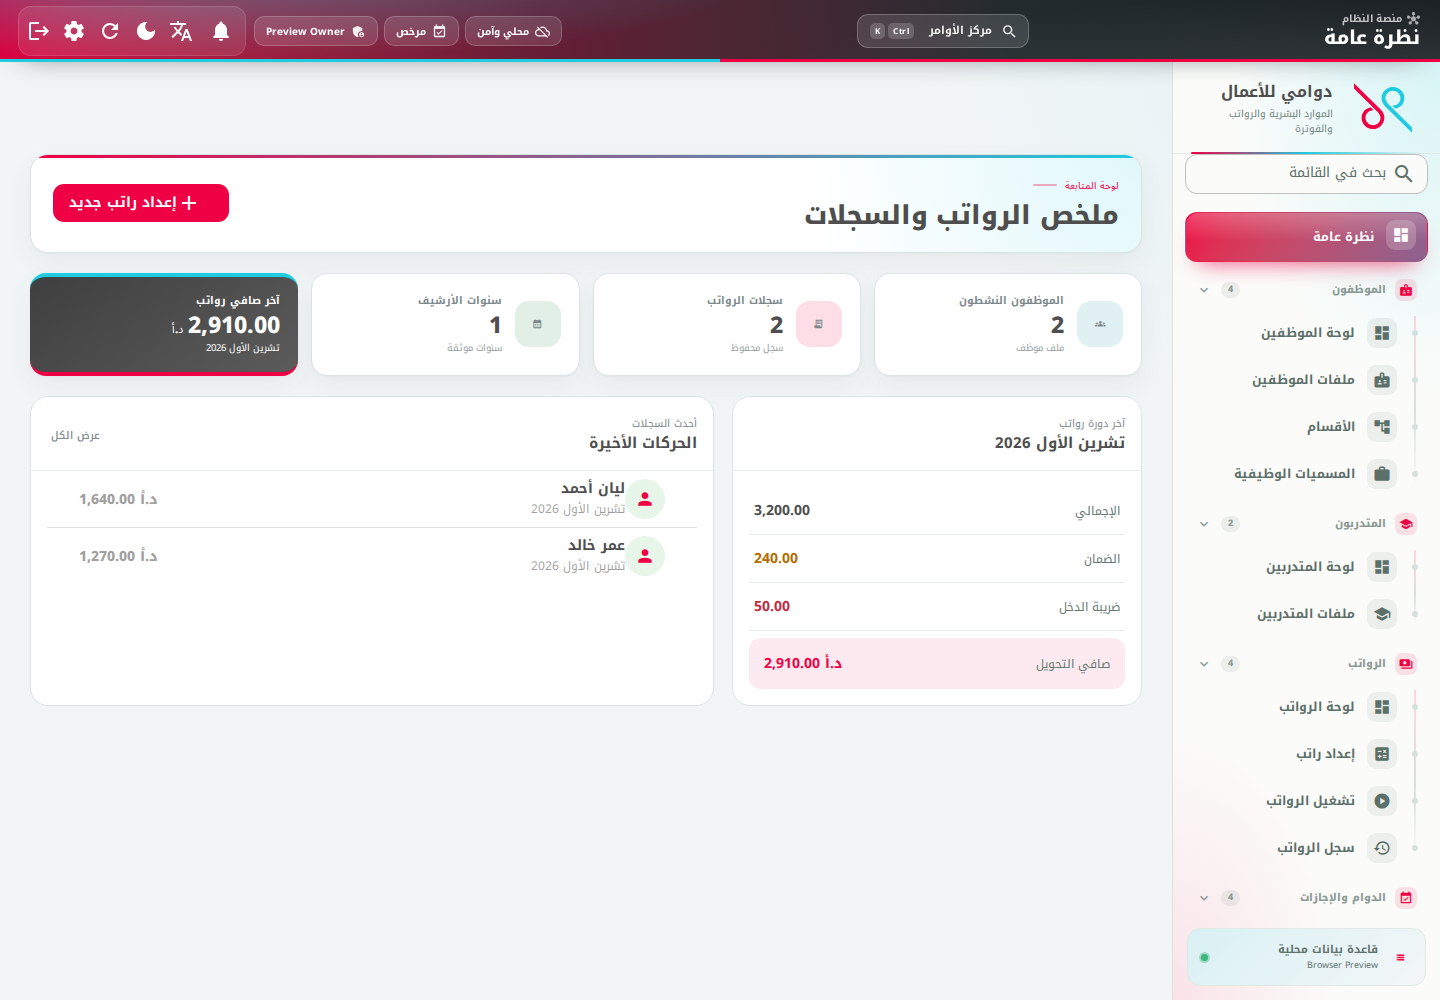Click the الموظفون النشطون card icon
This screenshot has height=1000, width=1440.
1100,324
